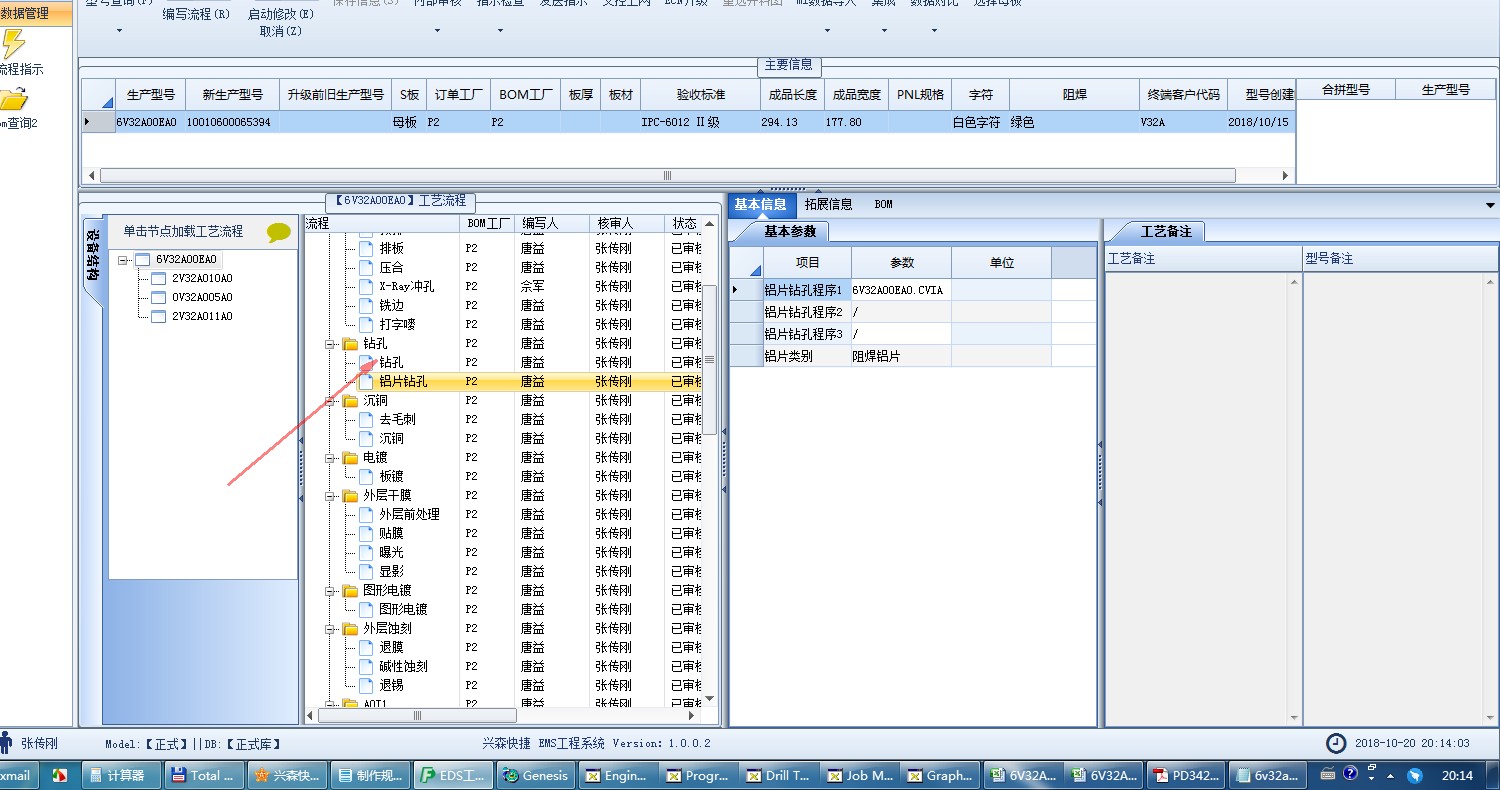This screenshot has width=1500, height=790.
Task: Collapse the 电镀 tree group
Action: pos(329,457)
